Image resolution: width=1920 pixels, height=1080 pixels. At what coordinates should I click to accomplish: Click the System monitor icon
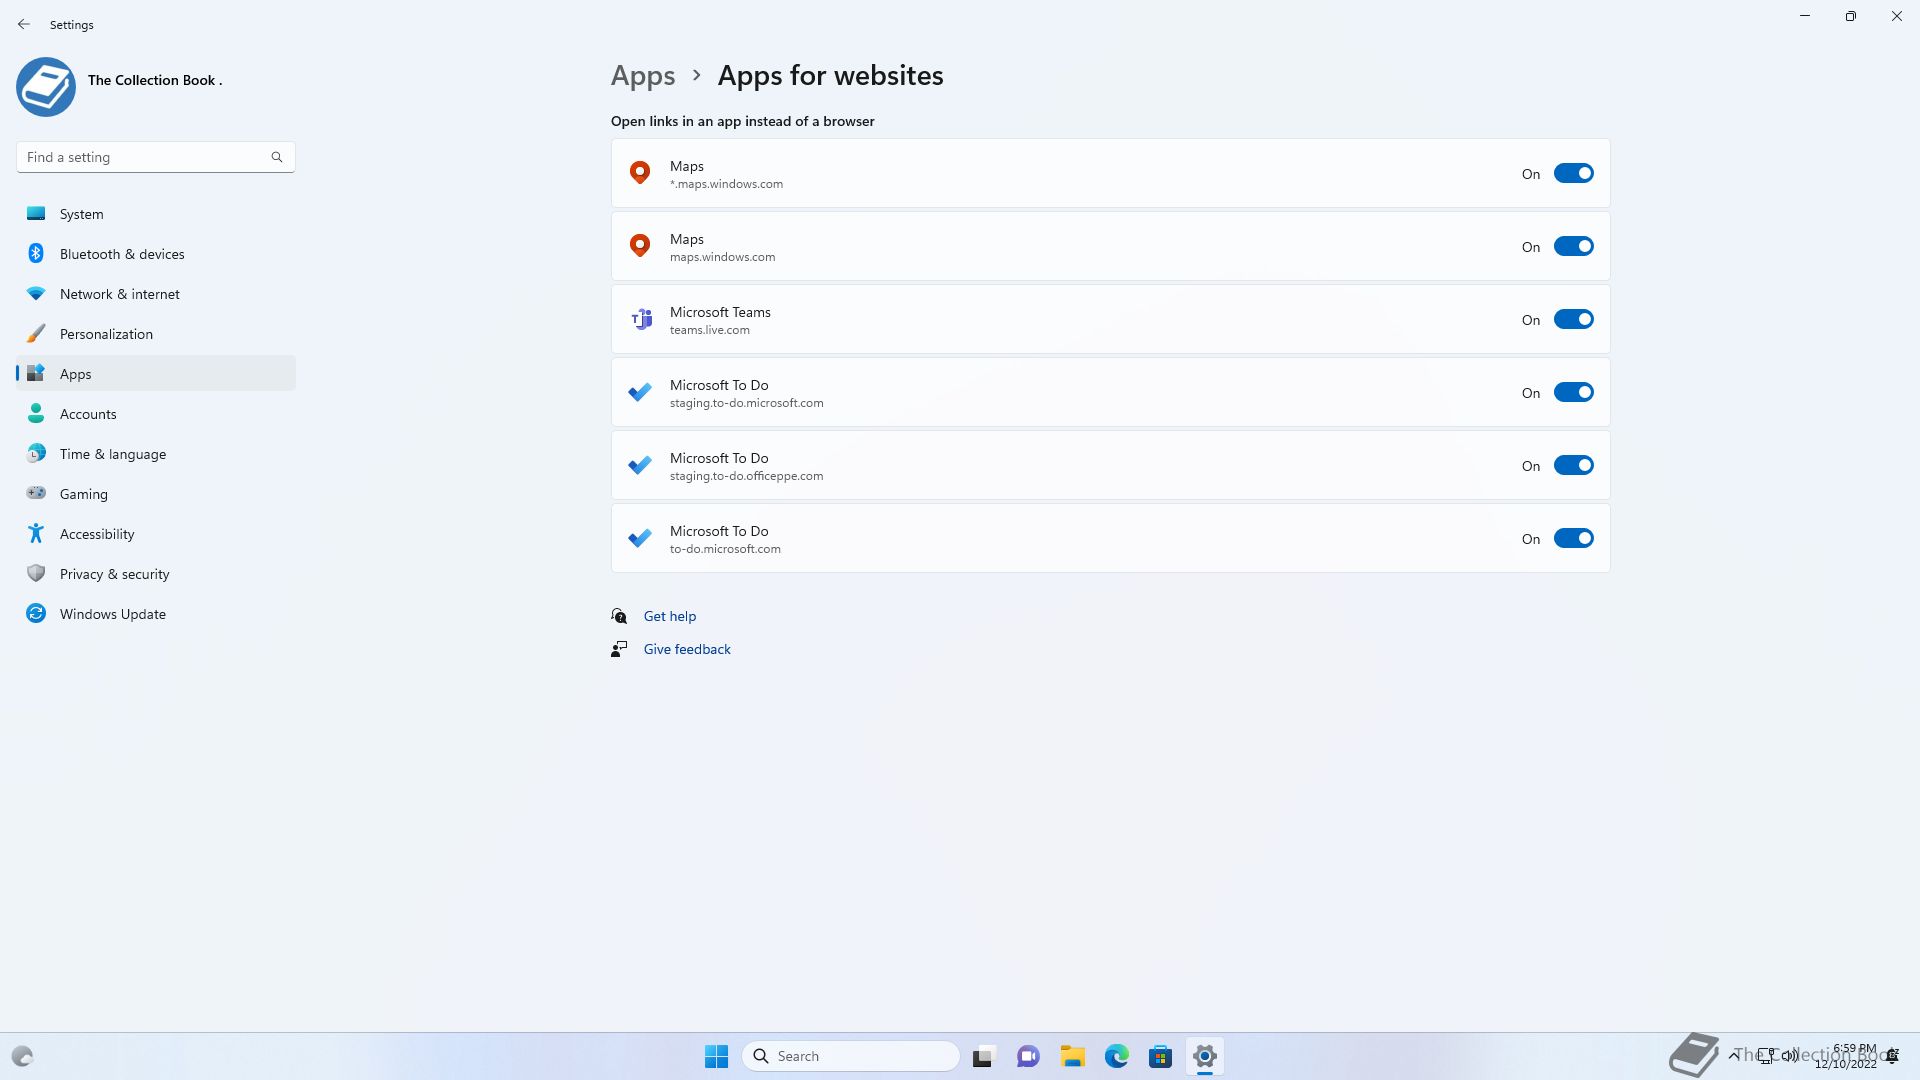coord(36,213)
